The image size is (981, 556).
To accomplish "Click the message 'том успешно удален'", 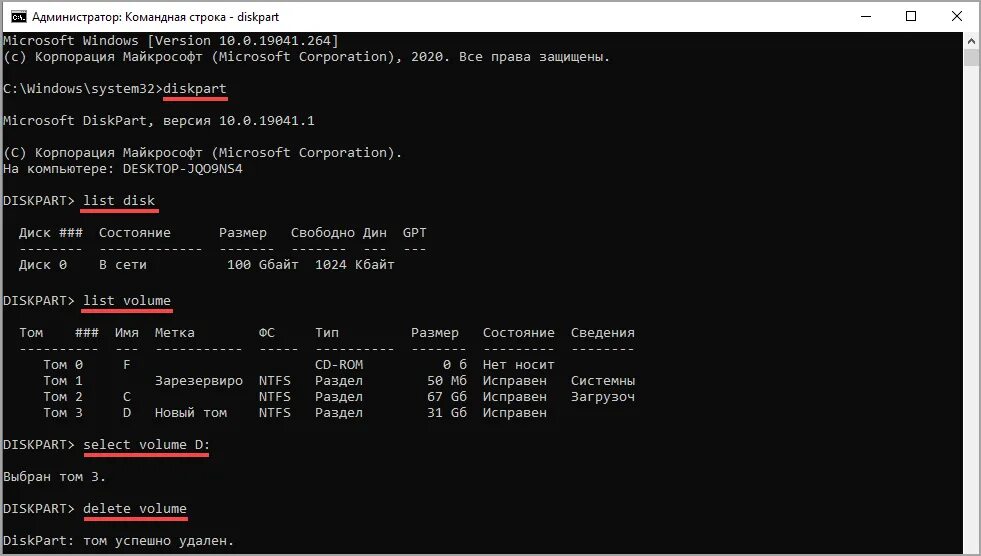I will (158, 540).
